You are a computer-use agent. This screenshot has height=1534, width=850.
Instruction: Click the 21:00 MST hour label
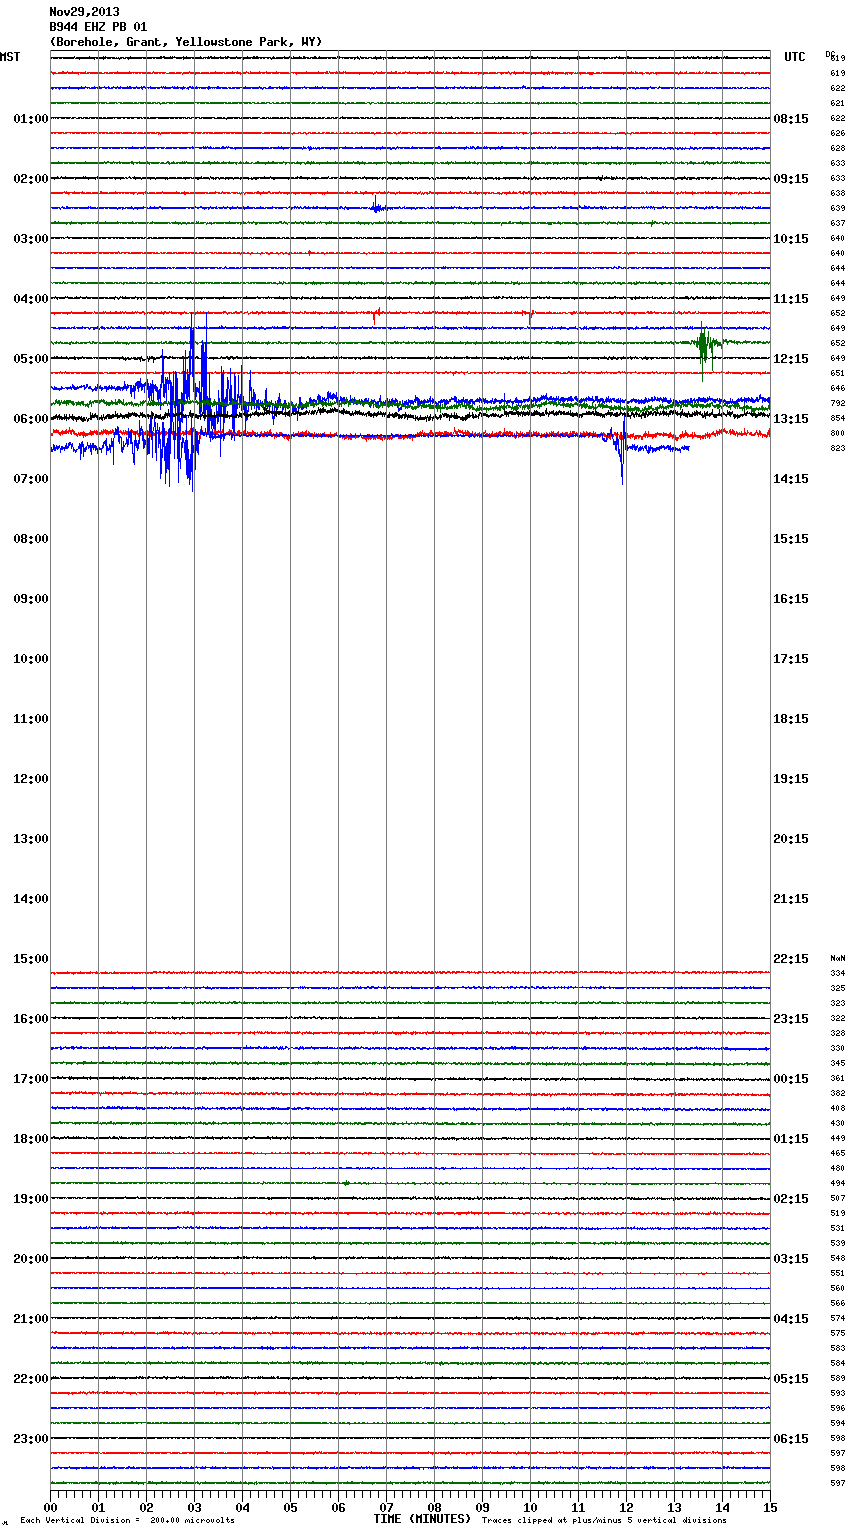[30, 1319]
